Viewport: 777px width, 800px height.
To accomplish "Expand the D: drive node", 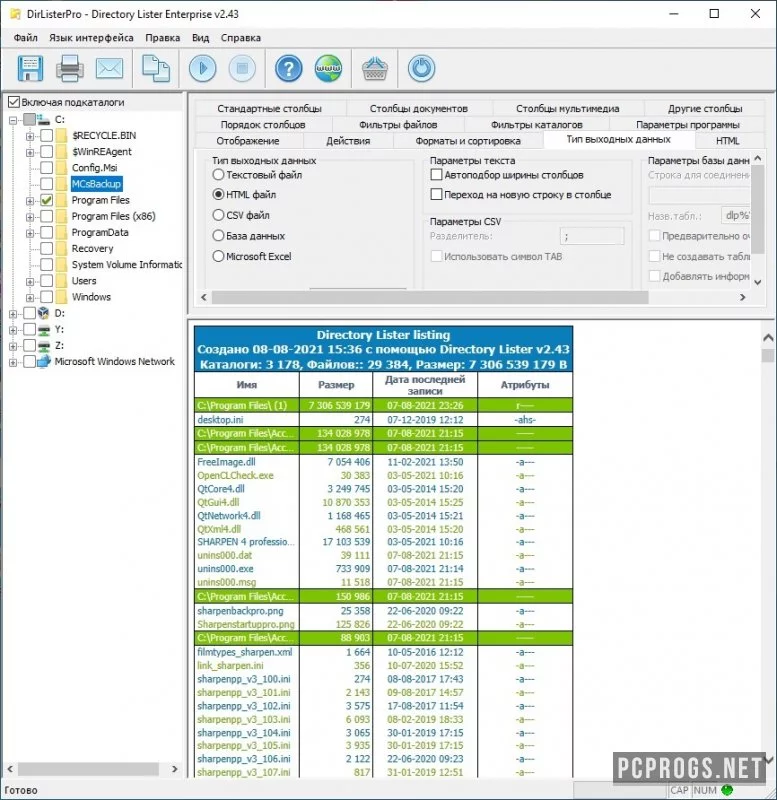I will pyautogui.click(x=13, y=314).
